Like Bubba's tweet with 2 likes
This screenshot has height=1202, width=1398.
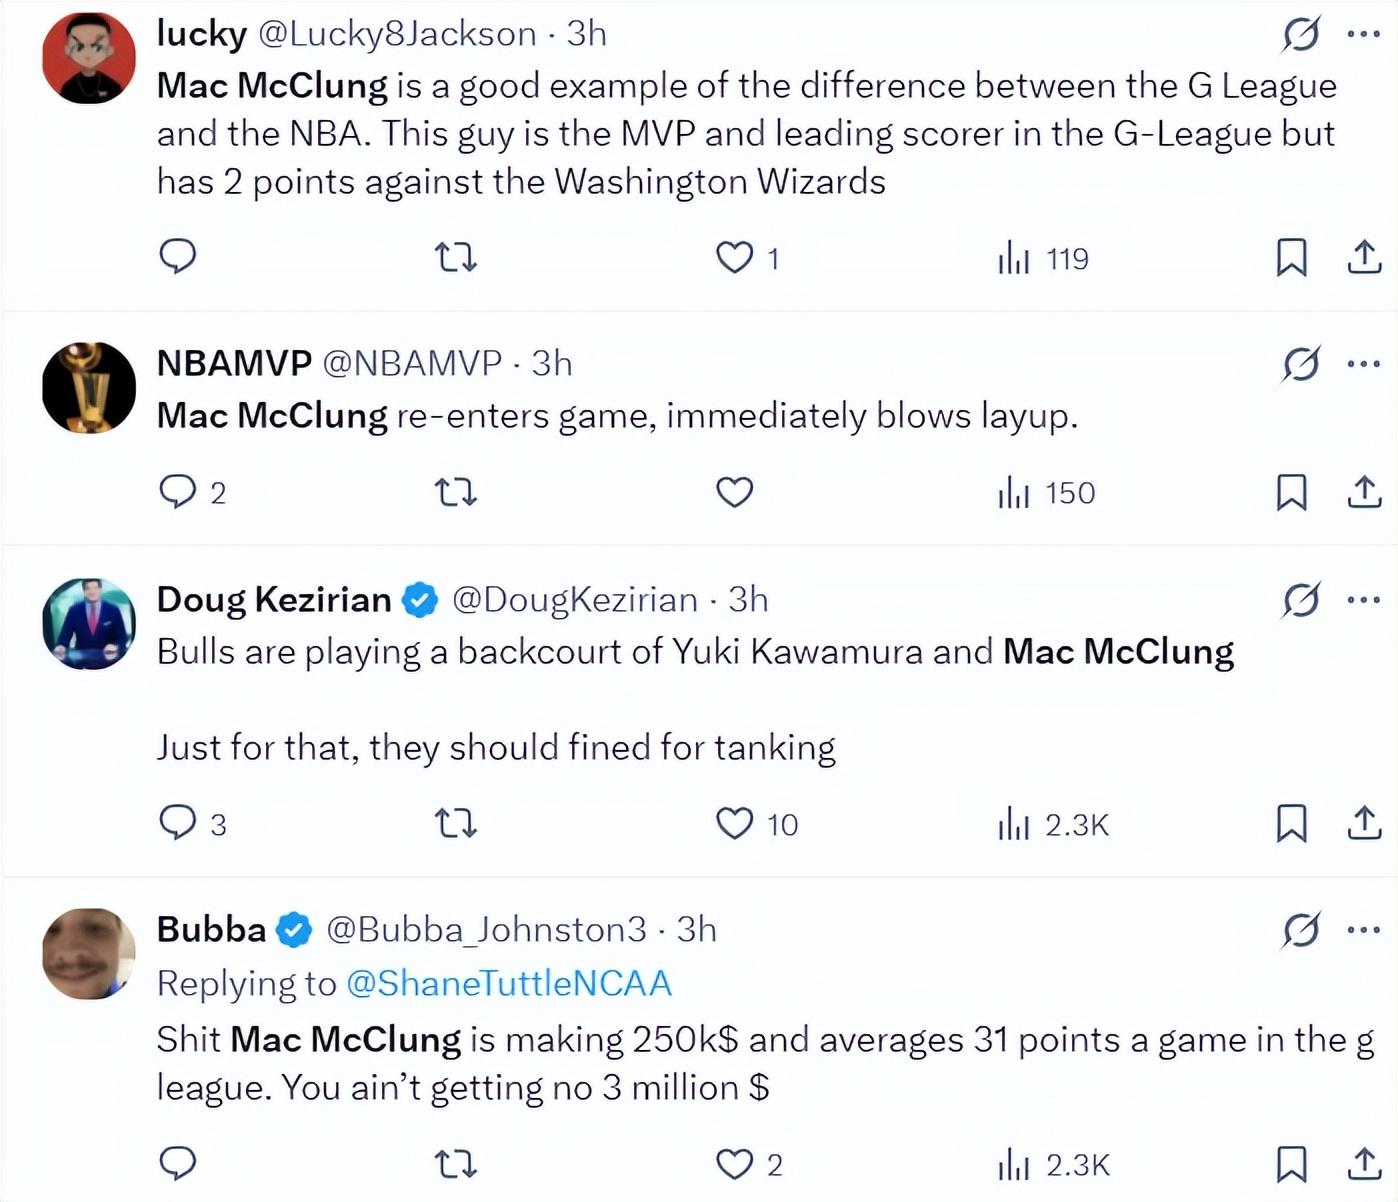735,1164
